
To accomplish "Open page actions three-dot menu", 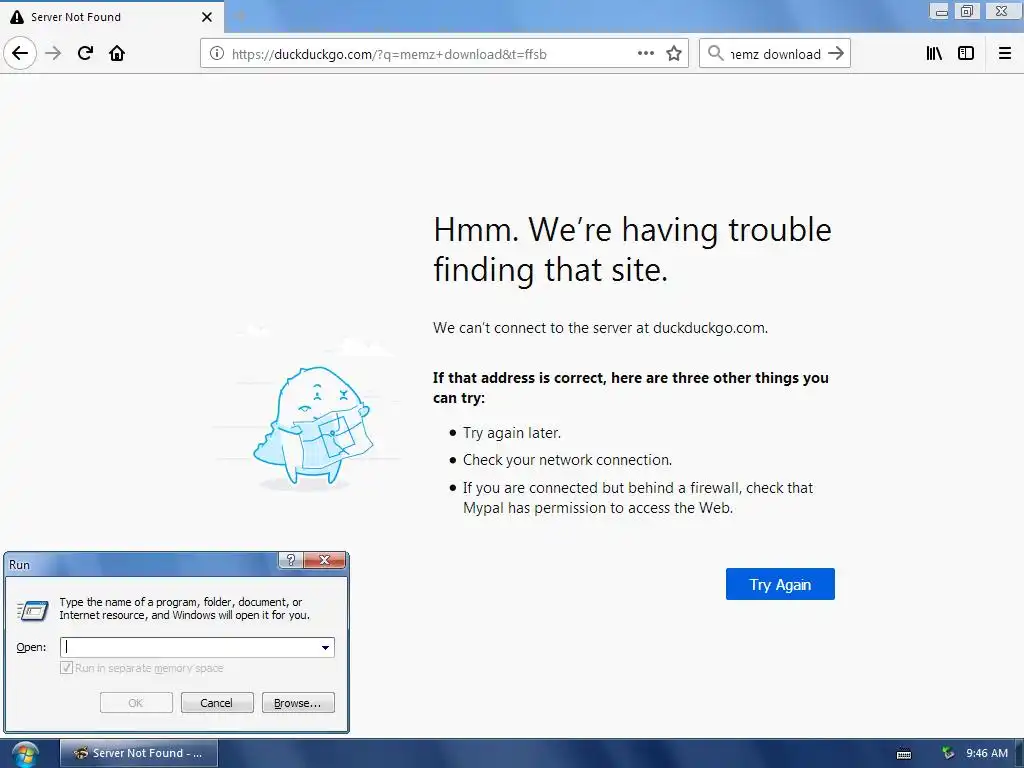I will 645,54.
